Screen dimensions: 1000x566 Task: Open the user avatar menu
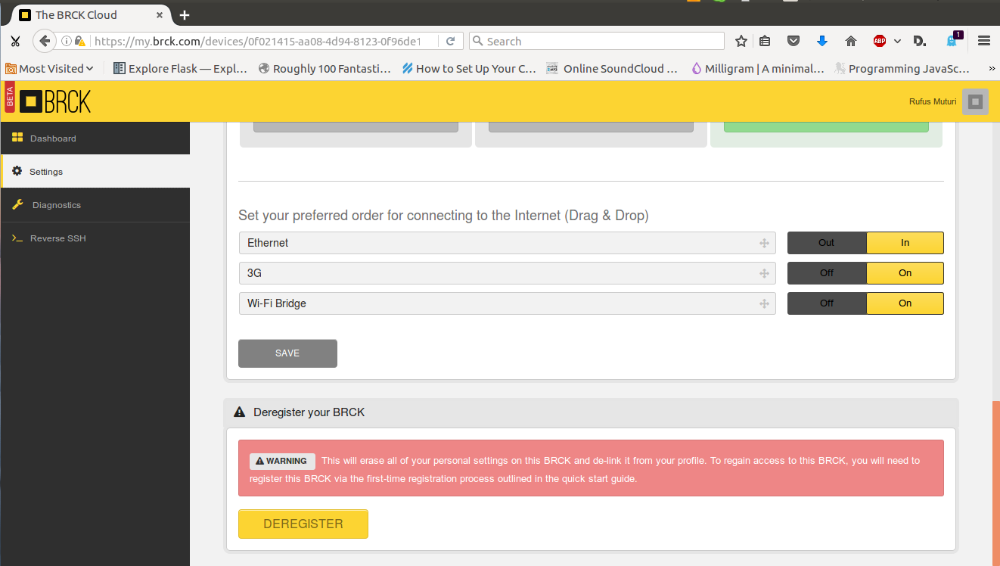click(974, 101)
